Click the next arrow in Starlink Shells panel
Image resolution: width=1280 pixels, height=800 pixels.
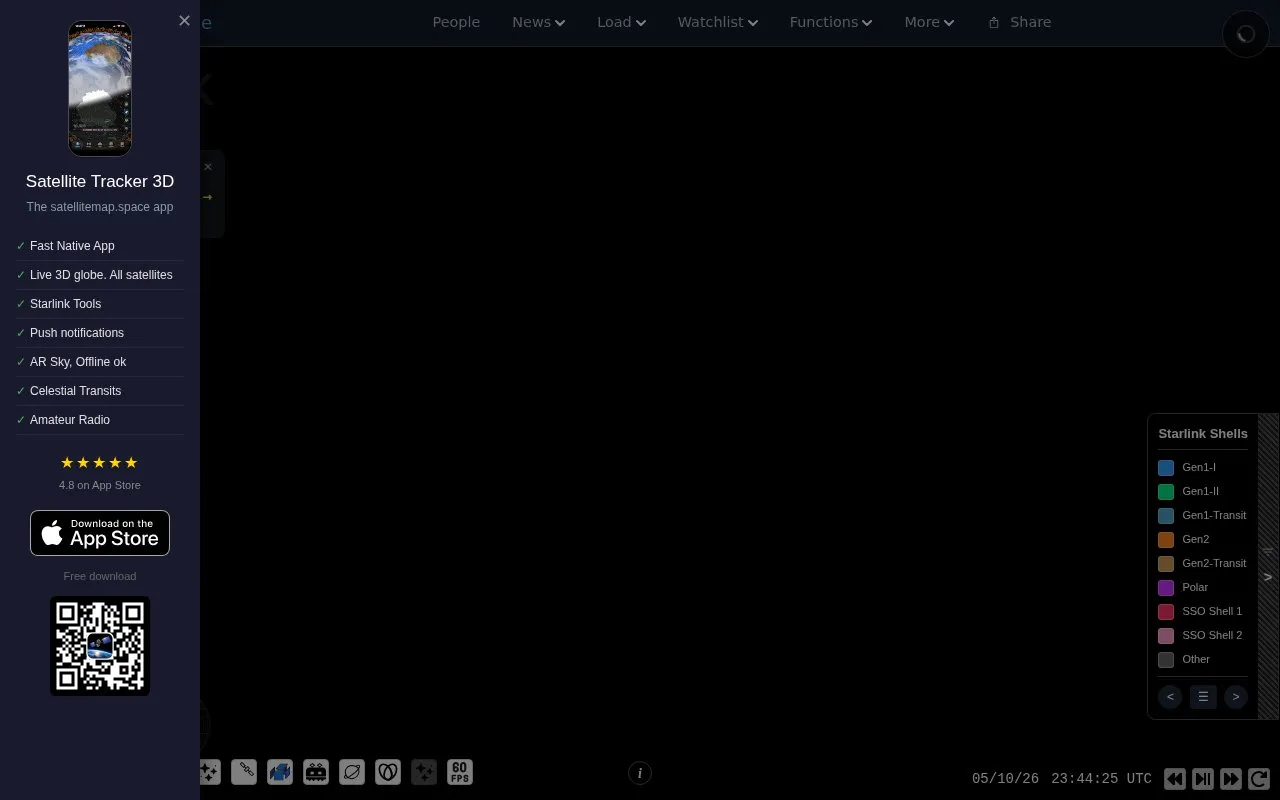pyautogui.click(x=1236, y=697)
